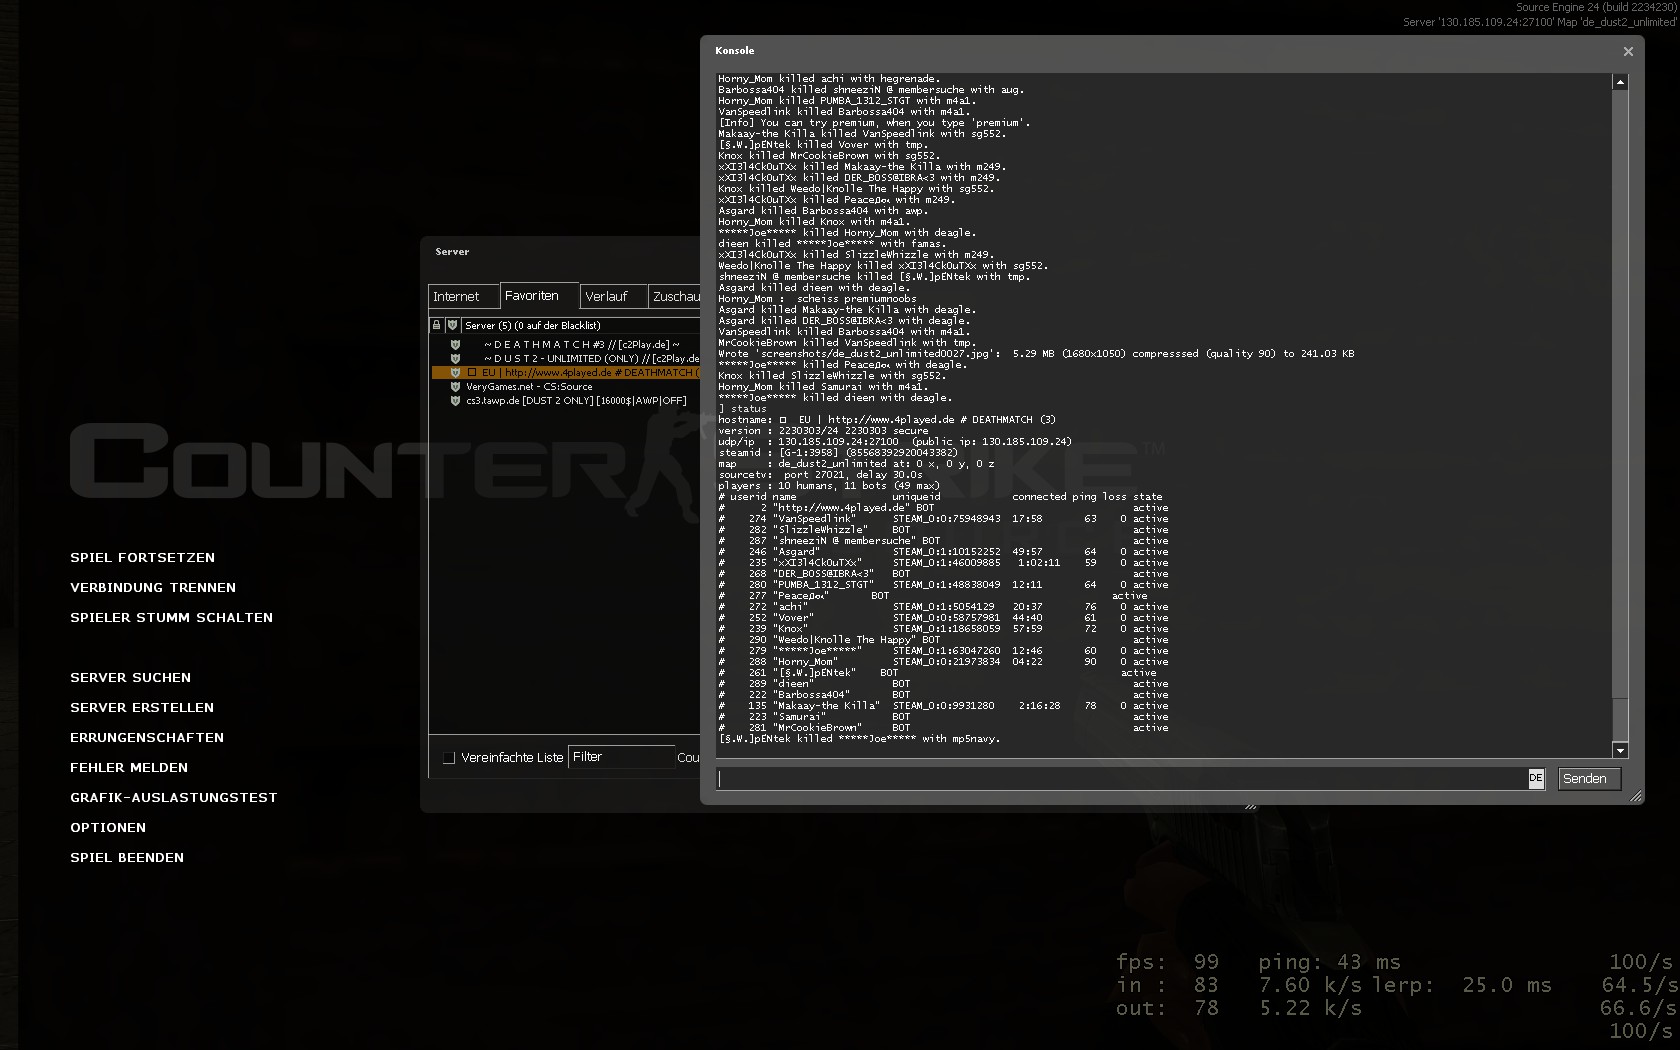Click '[Info] You can try premium' console line
This screenshot has height=1050, width=1680.
pos(874,123)
